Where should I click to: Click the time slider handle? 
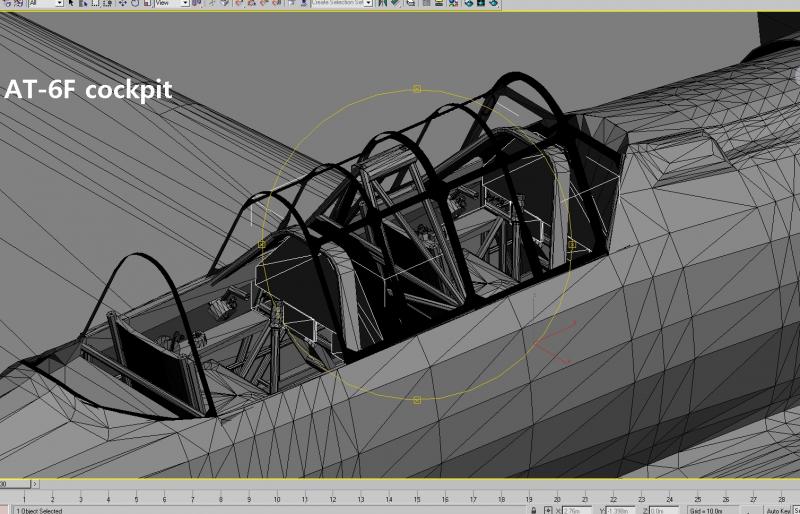click(x=15, y=483)
